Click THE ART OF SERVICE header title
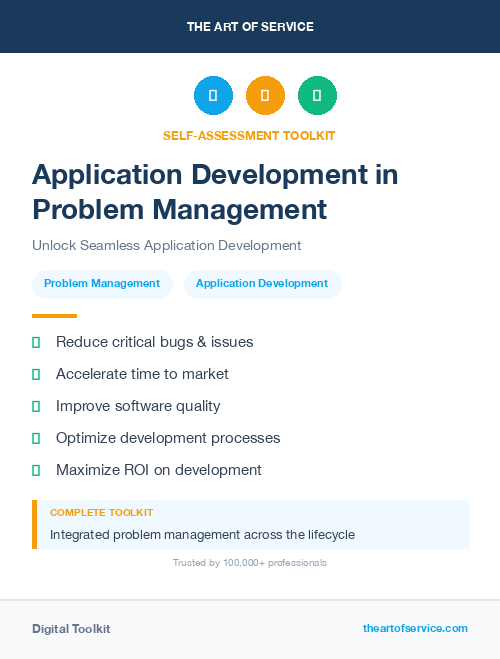The height and width of the screenshot is (659, 500). coord(250,27)
